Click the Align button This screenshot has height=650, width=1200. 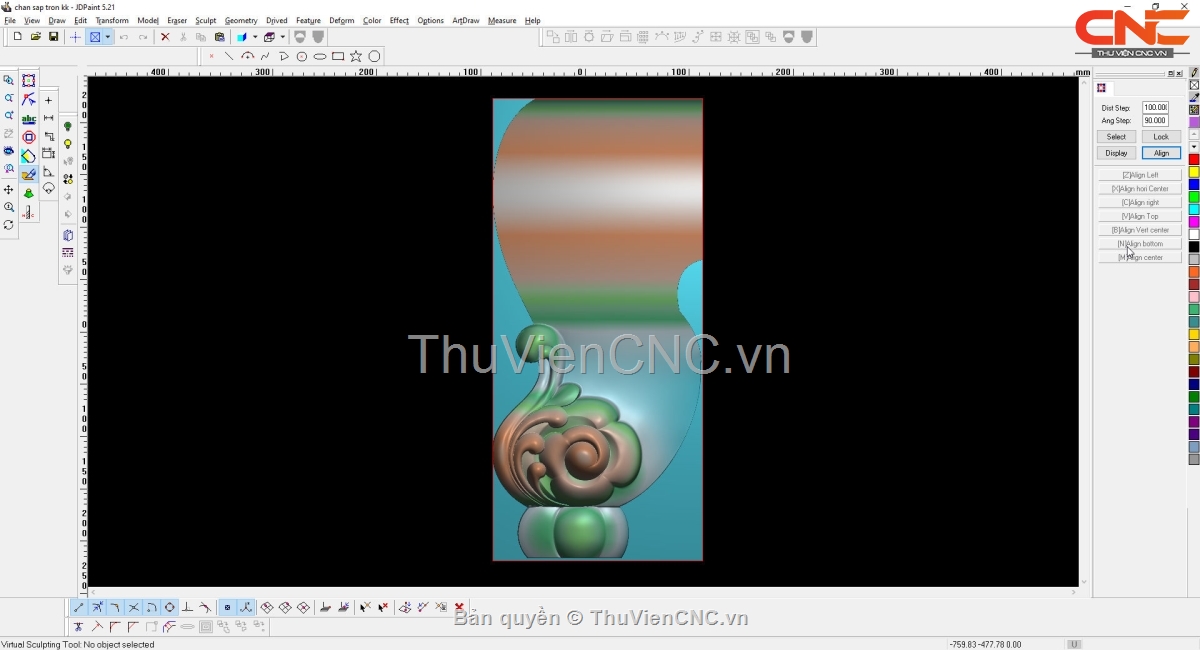[1161, 153]
